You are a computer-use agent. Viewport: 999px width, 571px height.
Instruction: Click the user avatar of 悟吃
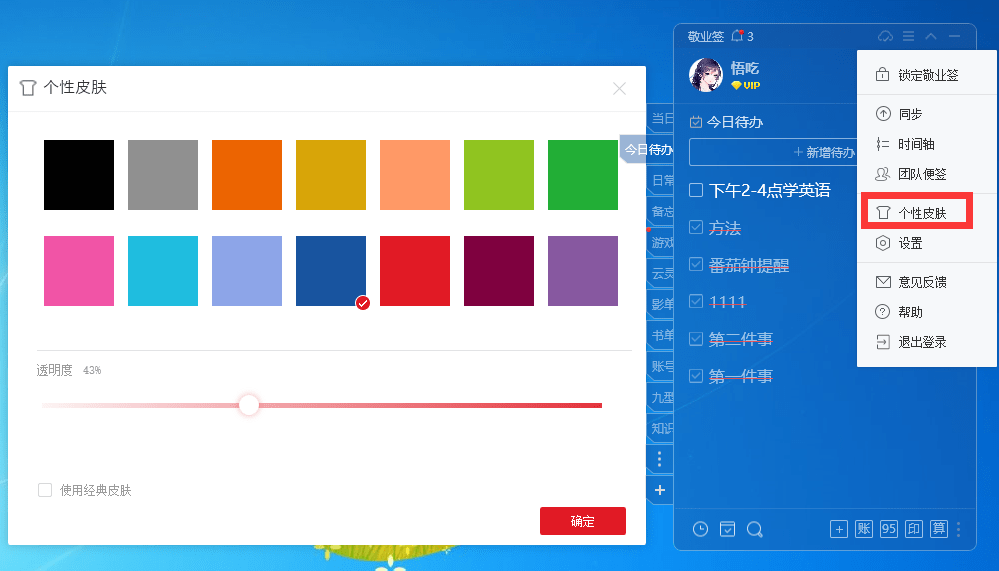tap(706, 75)
